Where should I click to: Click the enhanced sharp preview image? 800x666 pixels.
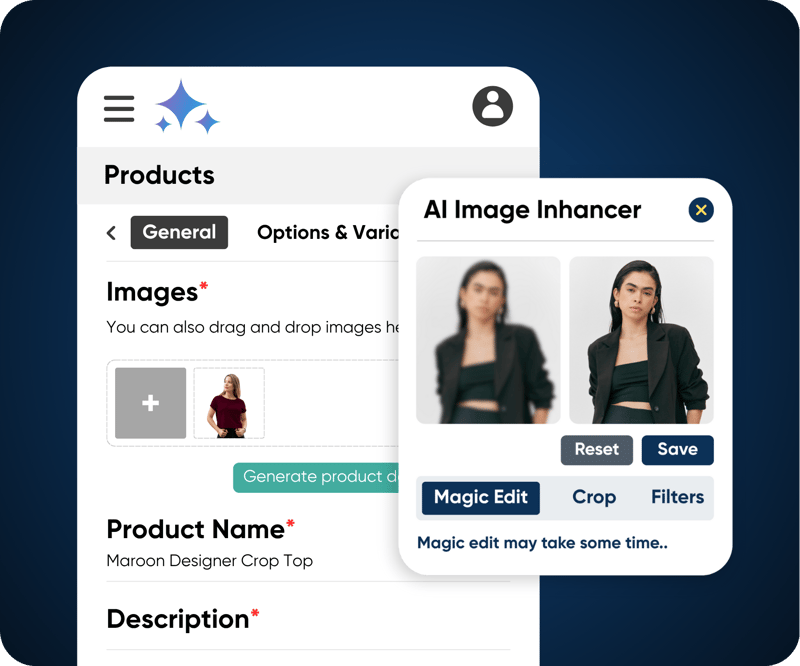641,340
